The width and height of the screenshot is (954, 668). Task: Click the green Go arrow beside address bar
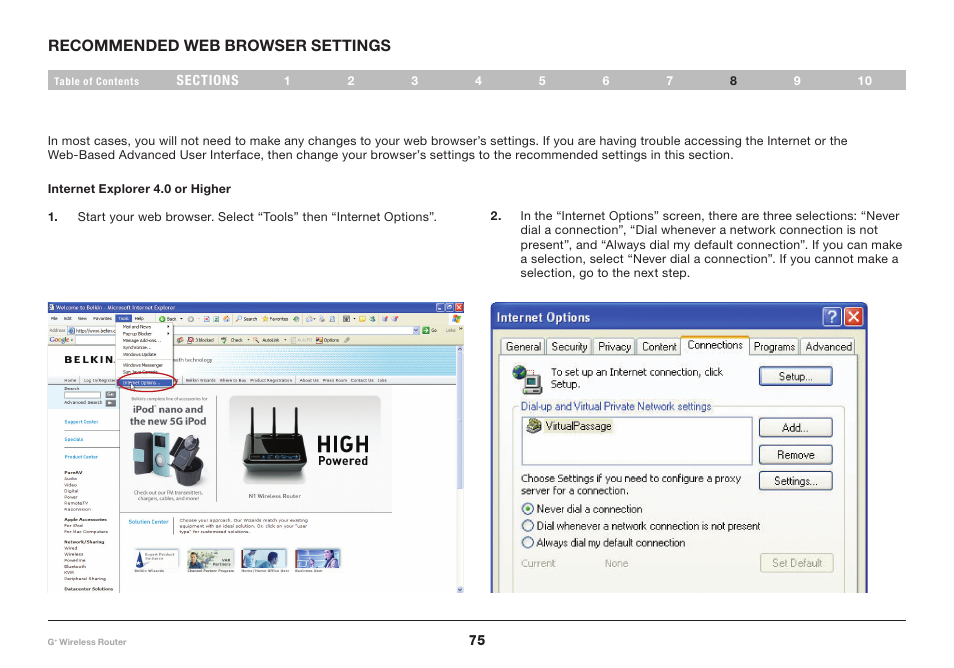click(425, 330)
